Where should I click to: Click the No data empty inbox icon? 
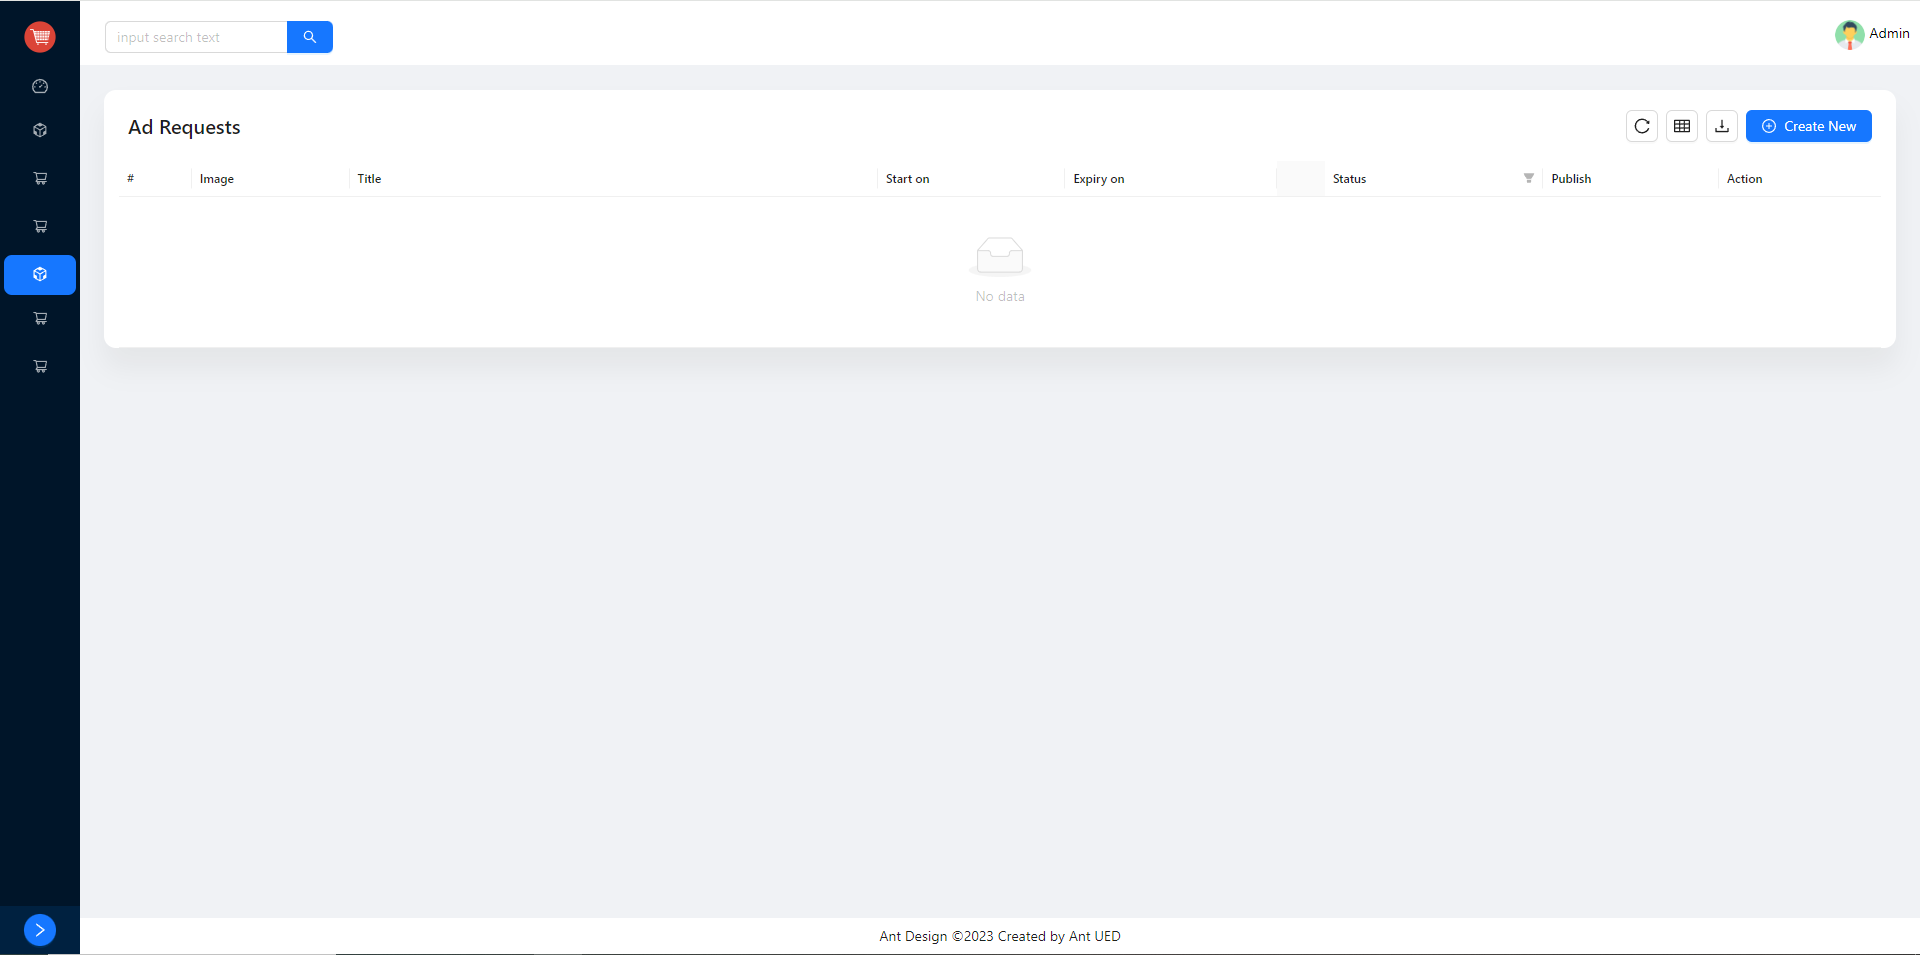tap(1000, 256)
